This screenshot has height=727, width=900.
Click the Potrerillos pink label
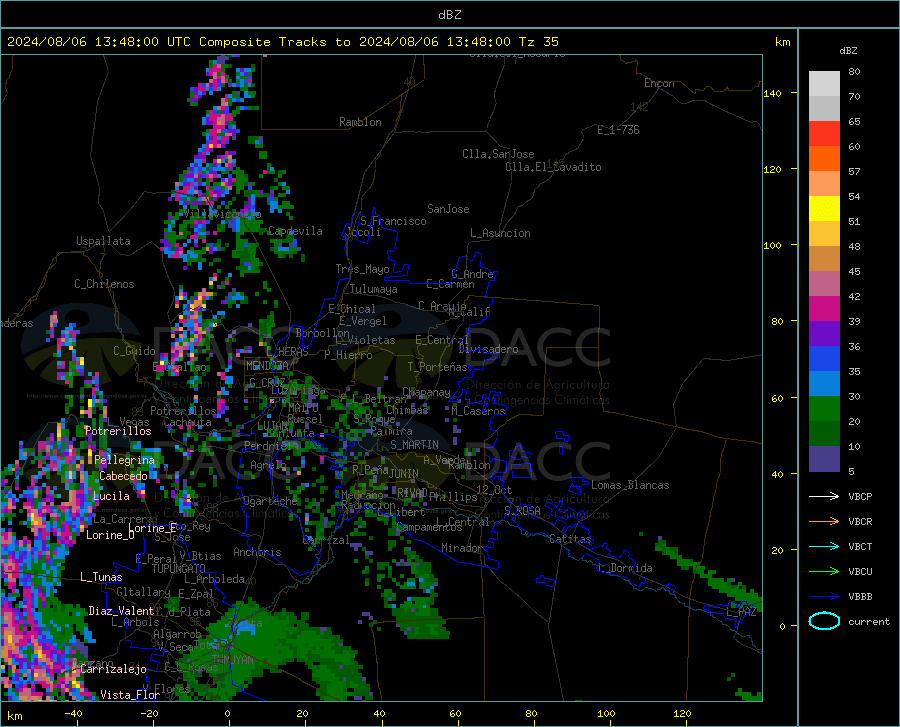tap(118, 431)
